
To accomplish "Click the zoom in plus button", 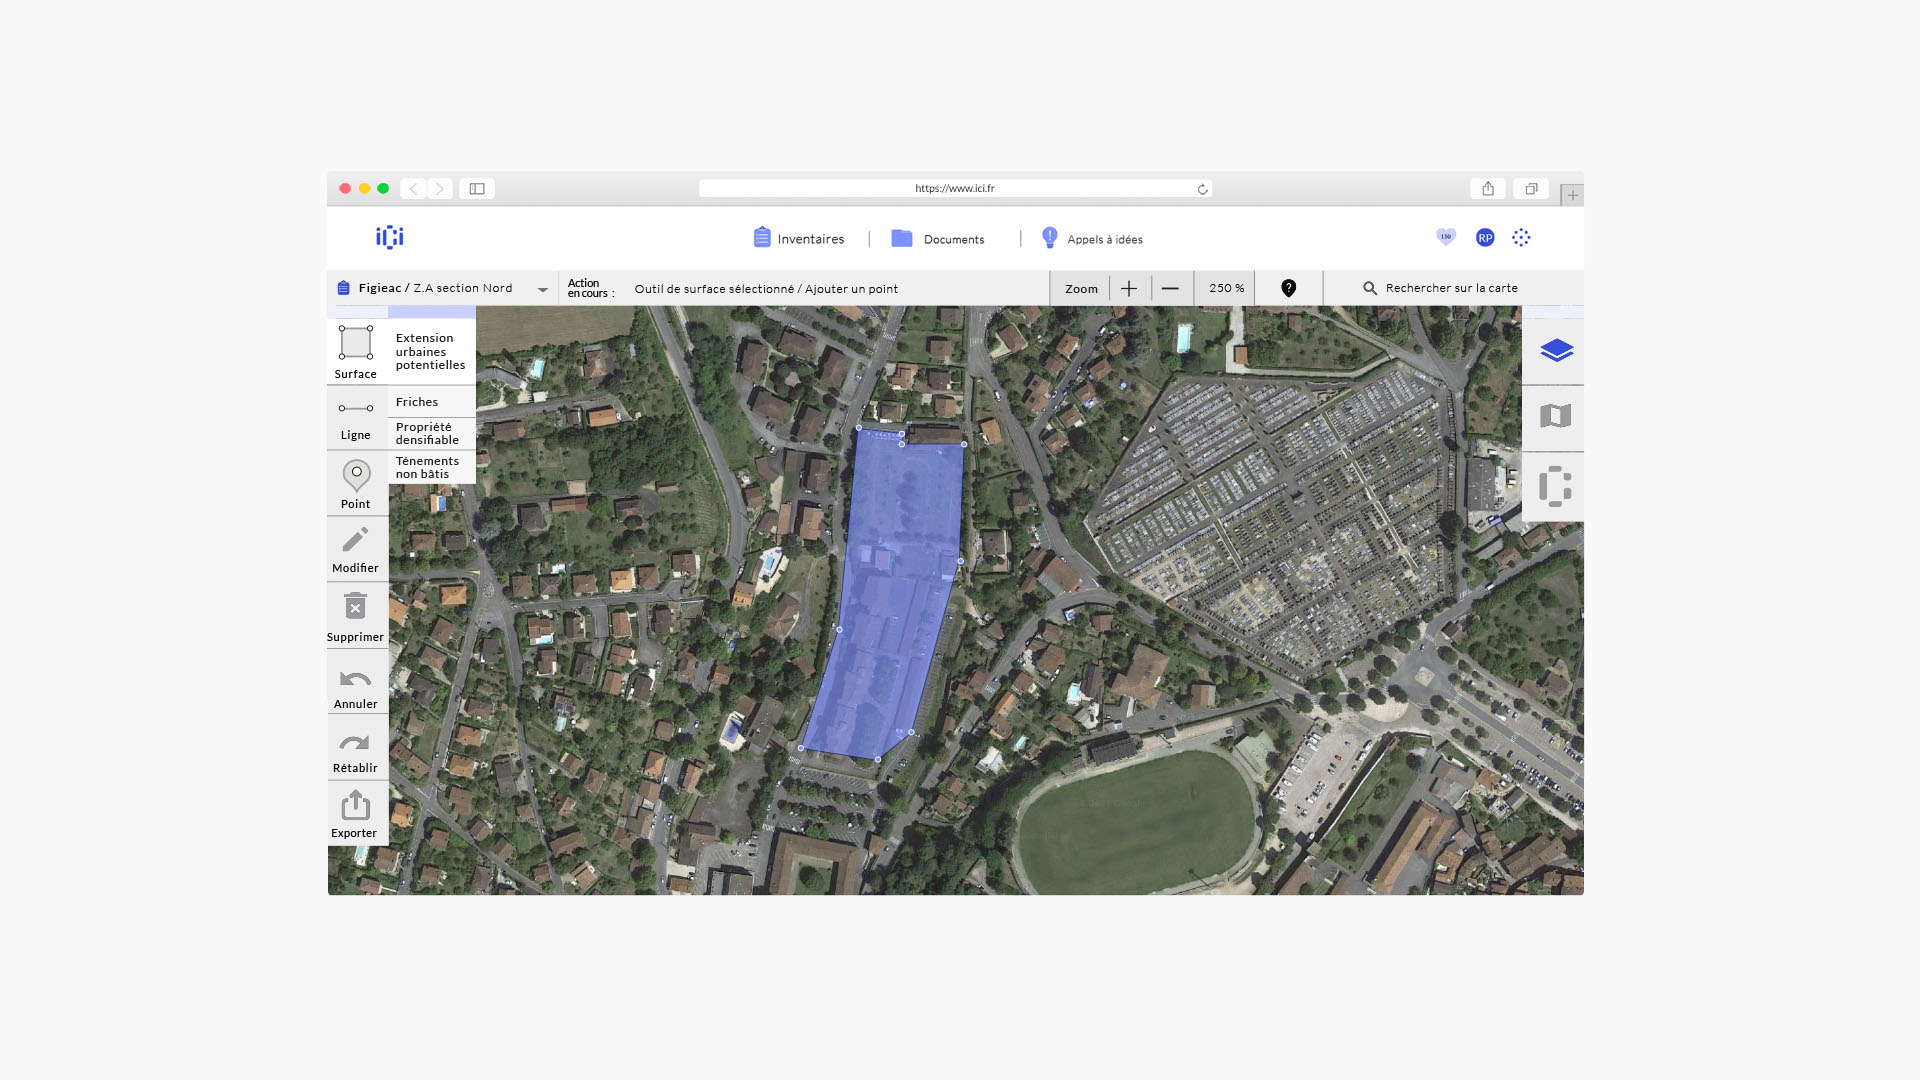I will 1129,289.
